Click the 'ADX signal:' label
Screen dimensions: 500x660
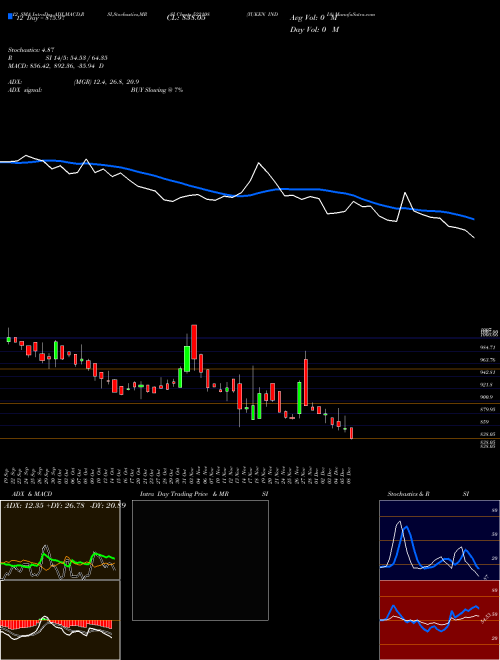click(x=25, y=90)
